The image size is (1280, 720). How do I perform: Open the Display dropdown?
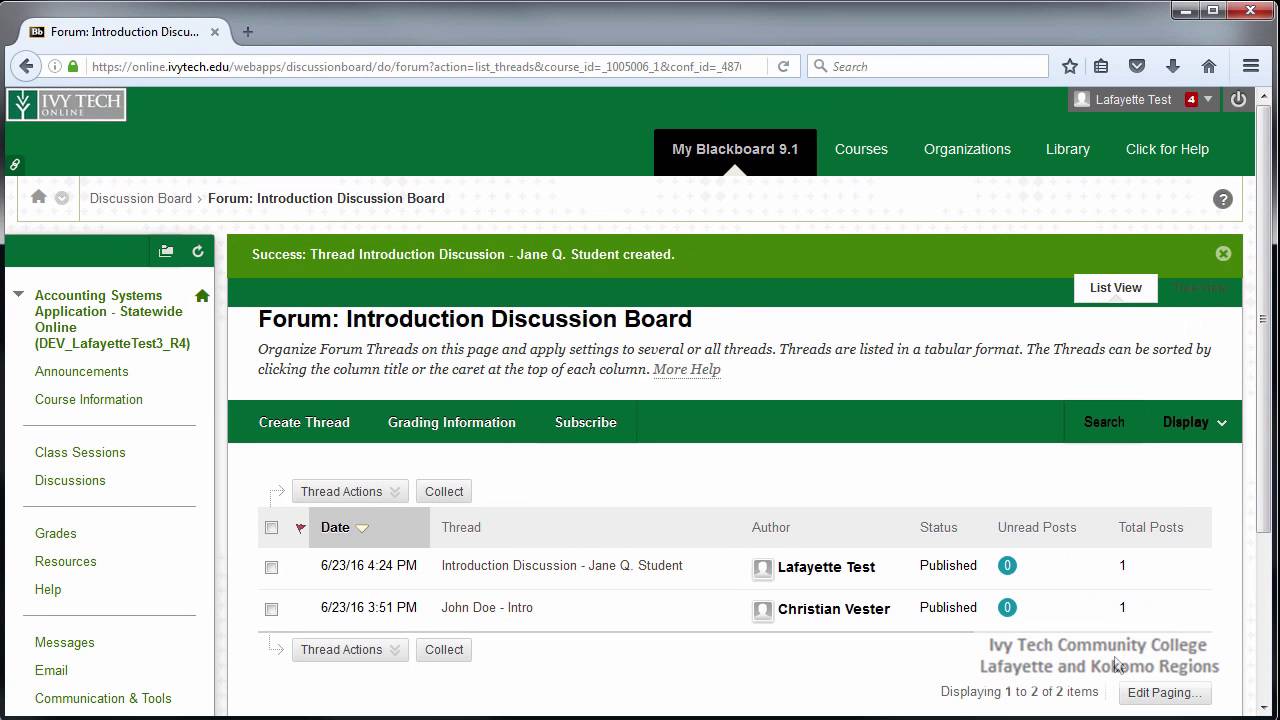1194,422
